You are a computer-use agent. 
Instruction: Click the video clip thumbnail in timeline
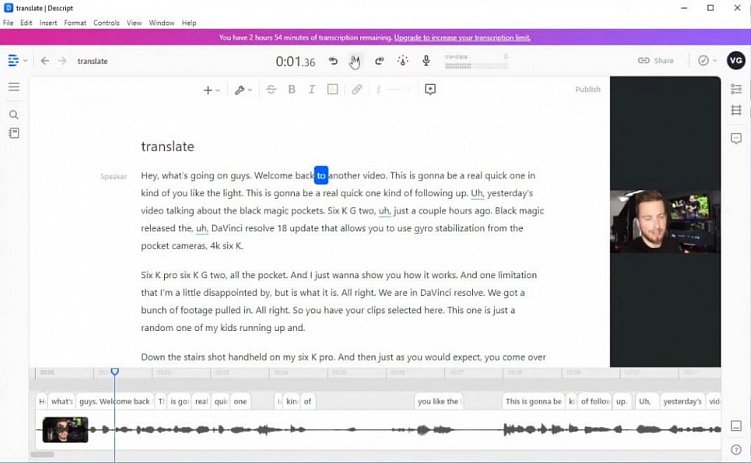click(65, 429)
